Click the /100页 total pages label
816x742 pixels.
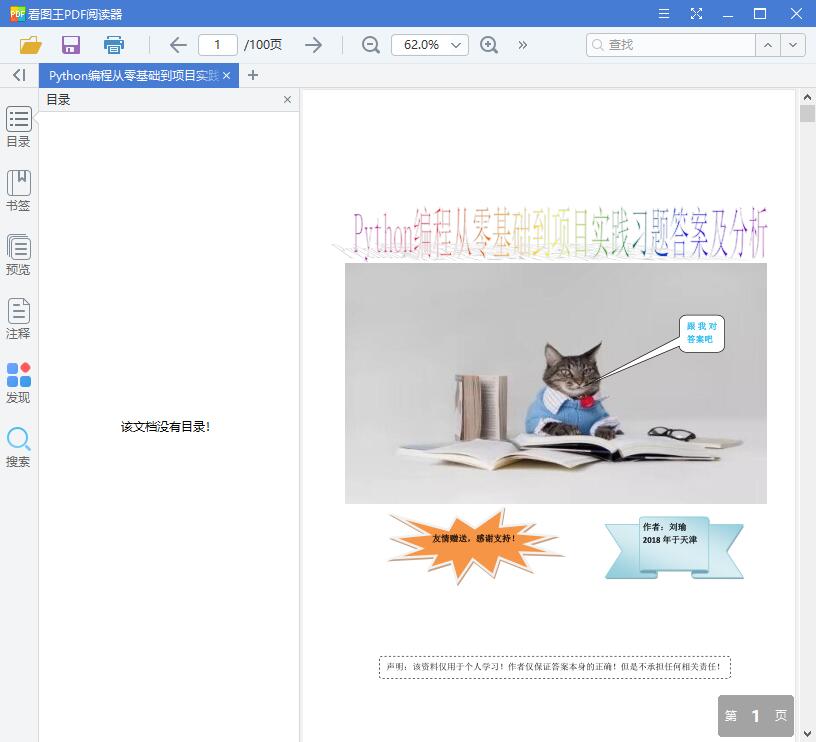pyautogui.click(x=263, y=45)
